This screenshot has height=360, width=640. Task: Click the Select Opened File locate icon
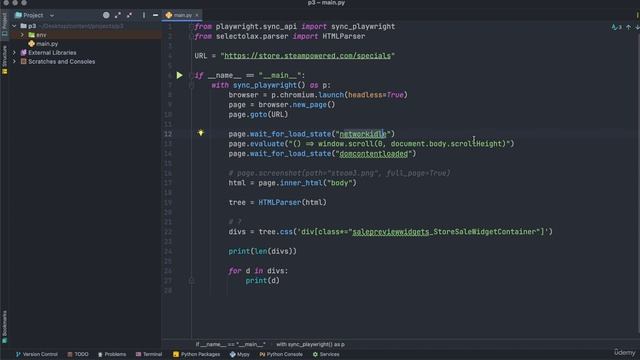tap(106, 15)
